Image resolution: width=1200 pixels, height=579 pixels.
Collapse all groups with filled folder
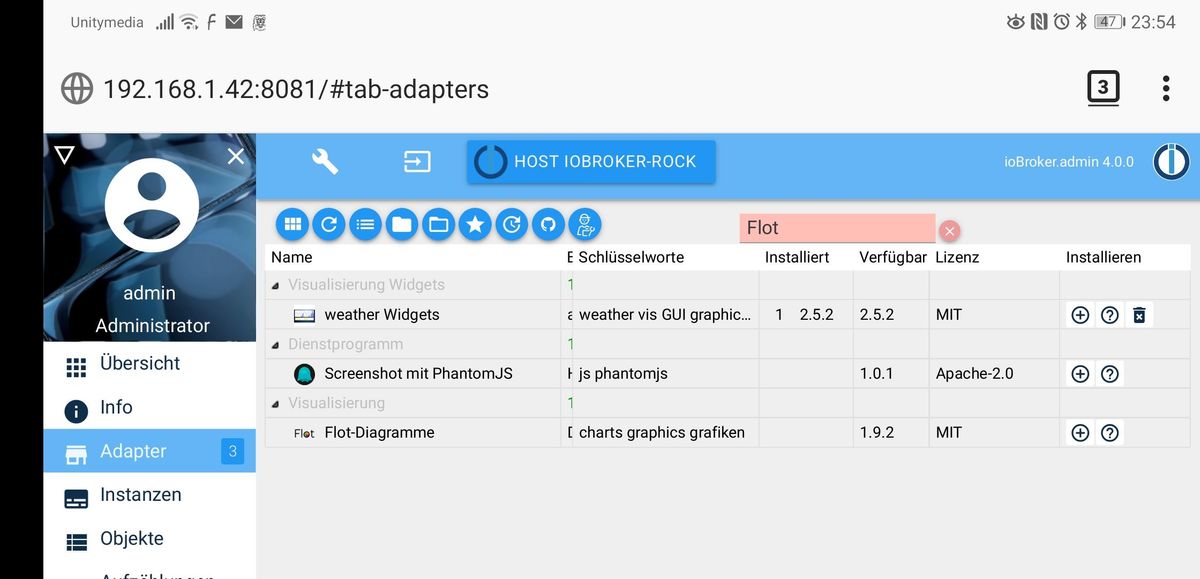(402, 225)
